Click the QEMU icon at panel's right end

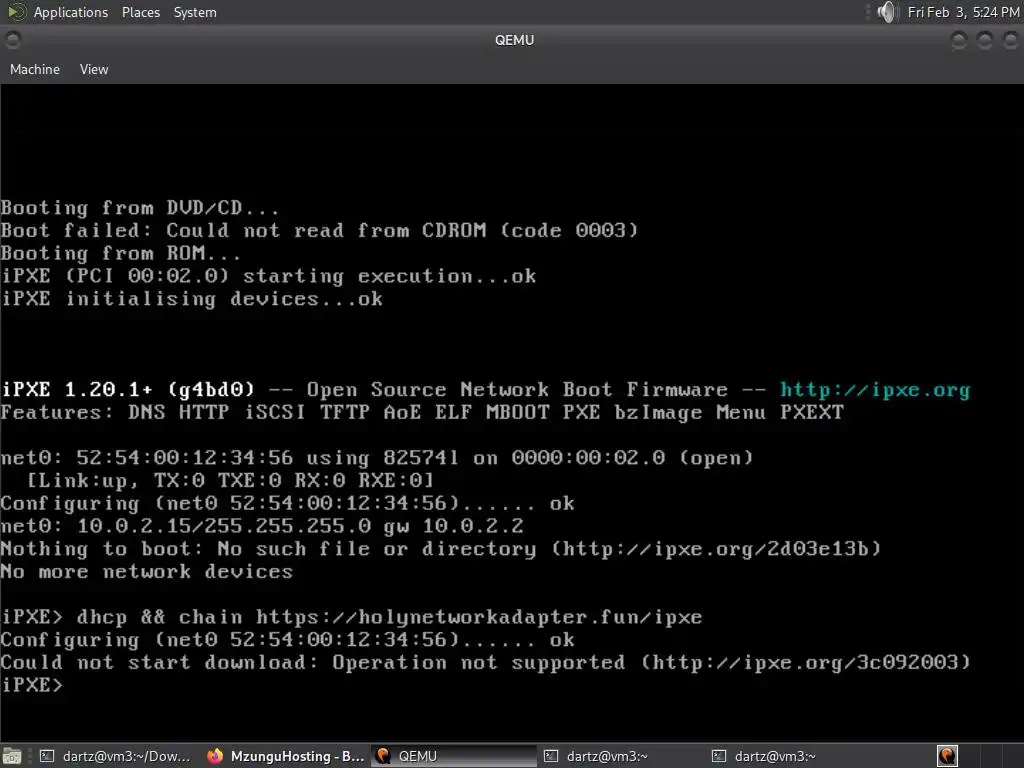[x=947, y=756]
